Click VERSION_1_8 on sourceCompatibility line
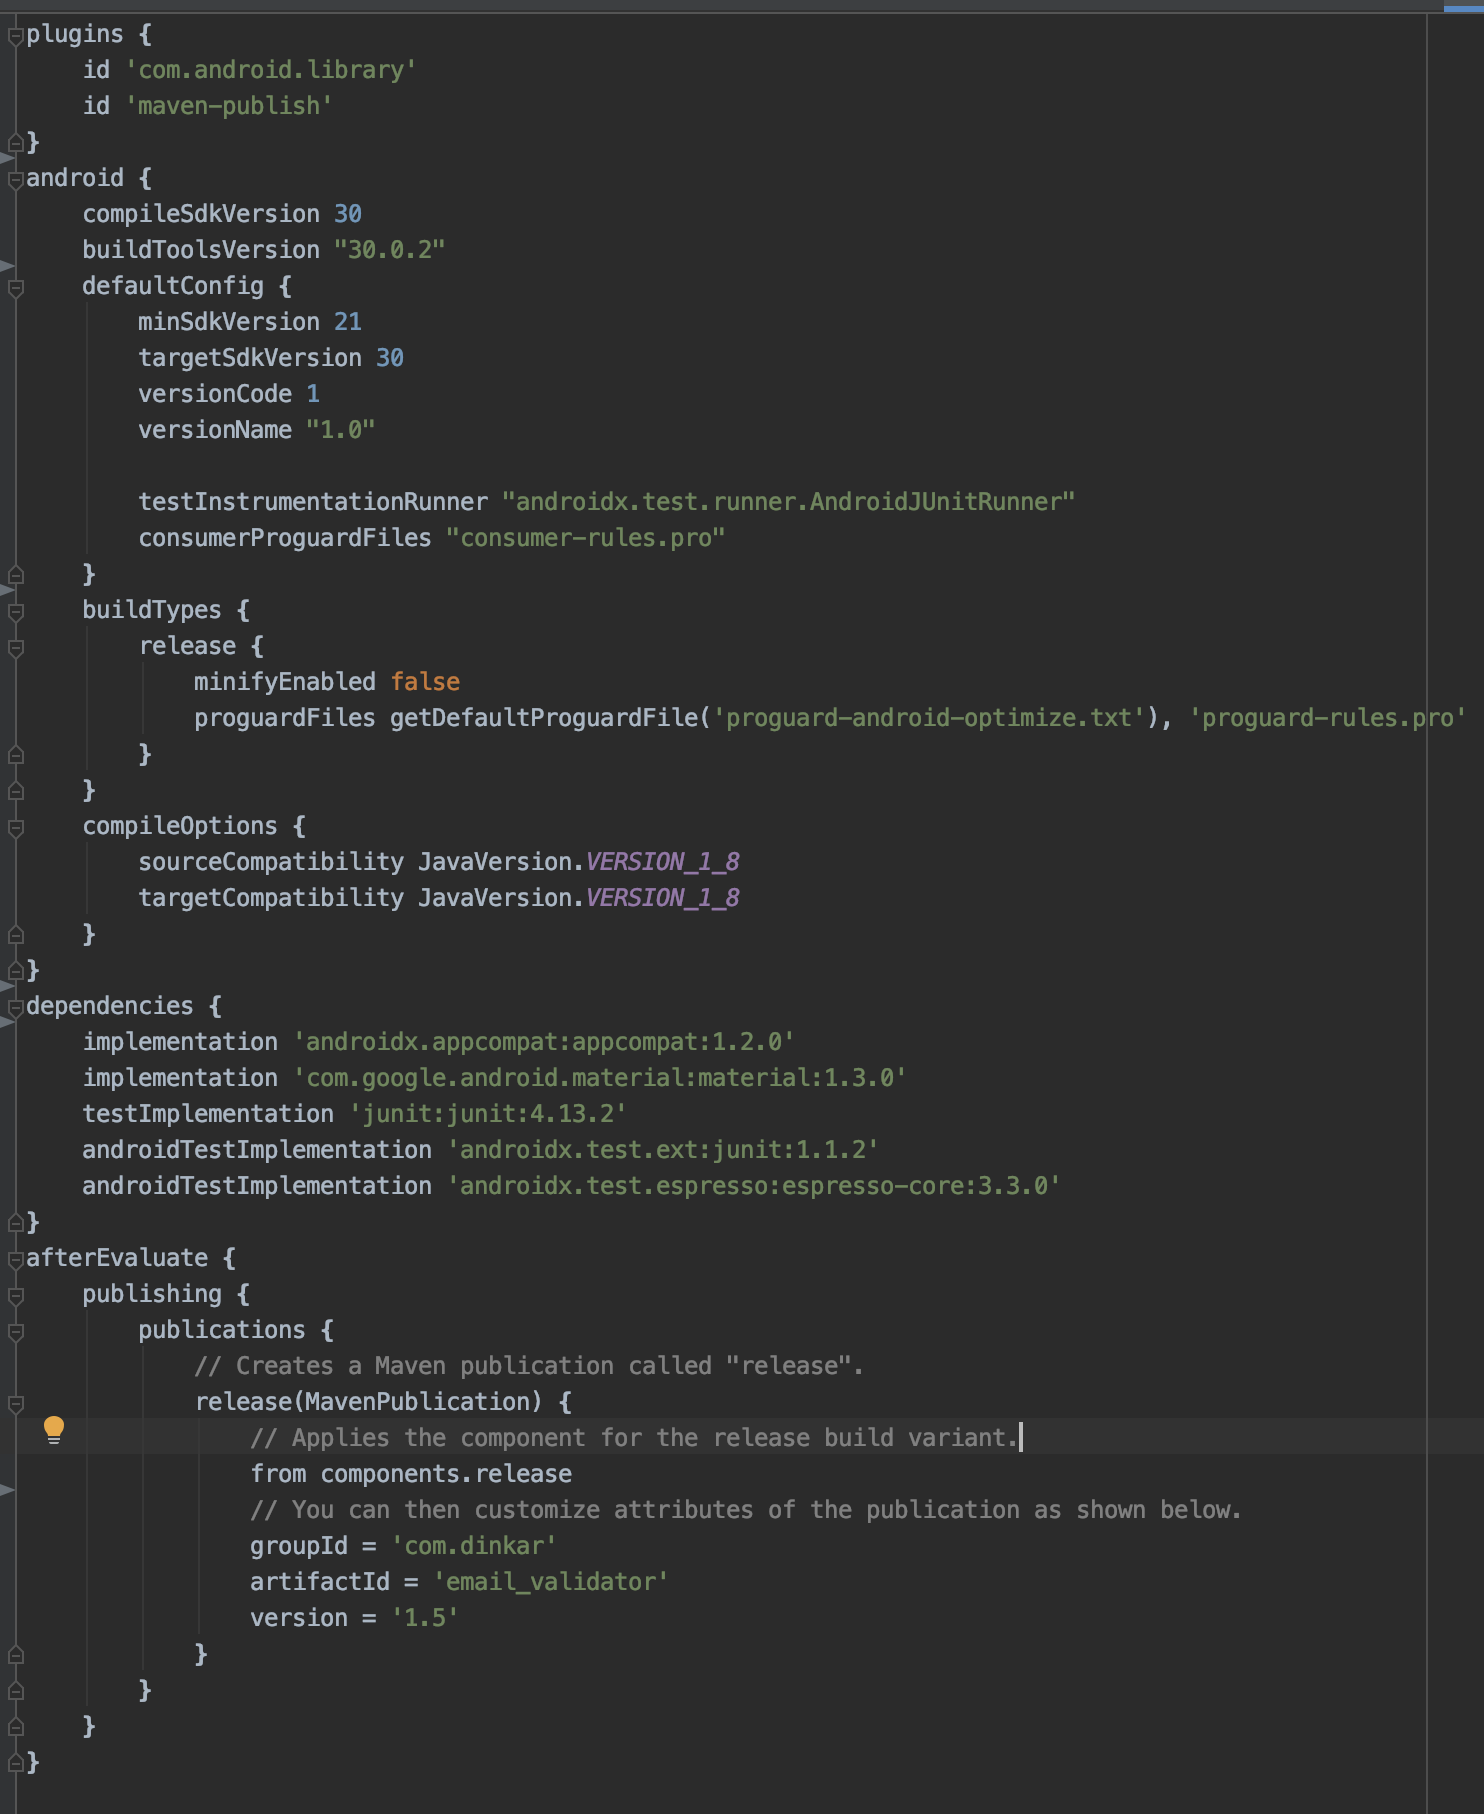Image resolution: width=1484 pixels, height=1814 pixels. pos(662,862)
